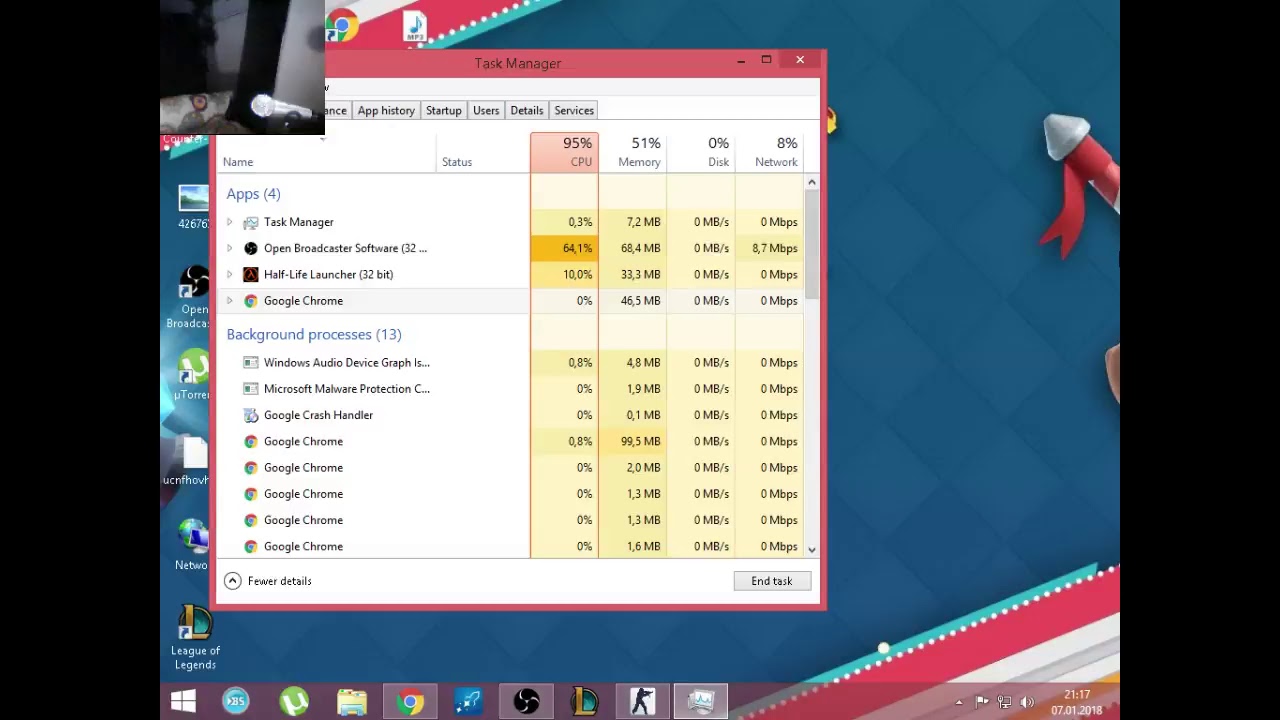Open the blue starry icon in taskbar
This screenshot has width=1280, height=720.
pyautogui.click(x=468, y=701)
